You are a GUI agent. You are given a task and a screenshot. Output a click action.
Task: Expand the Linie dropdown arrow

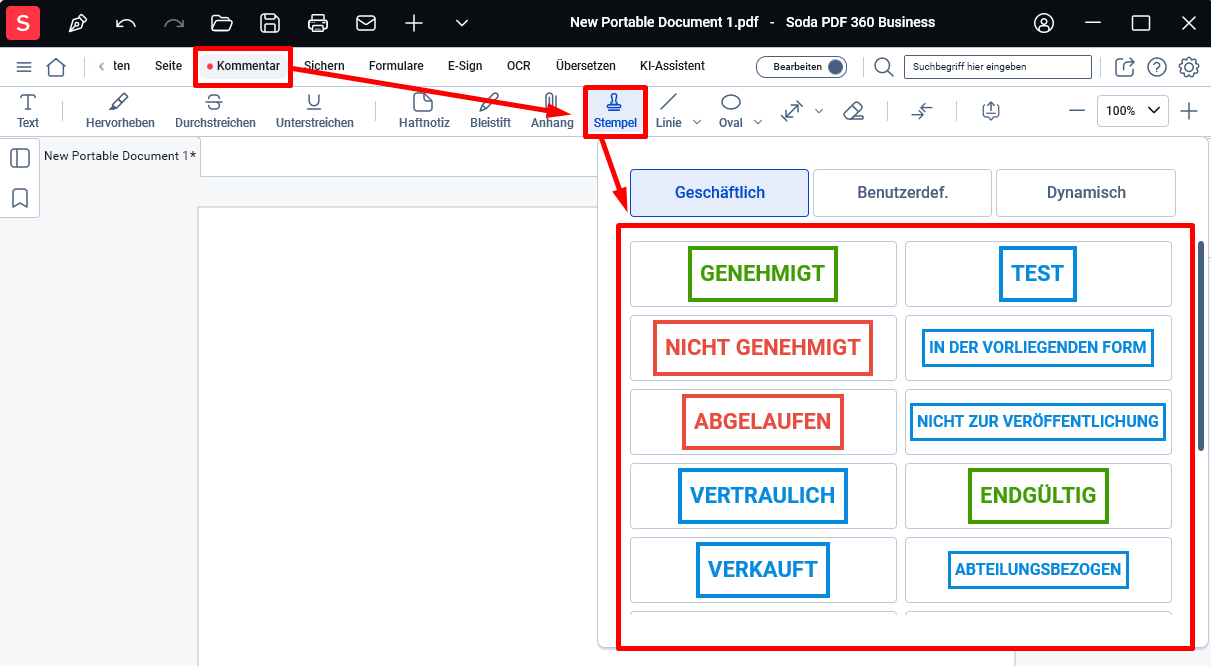point(697,122)
